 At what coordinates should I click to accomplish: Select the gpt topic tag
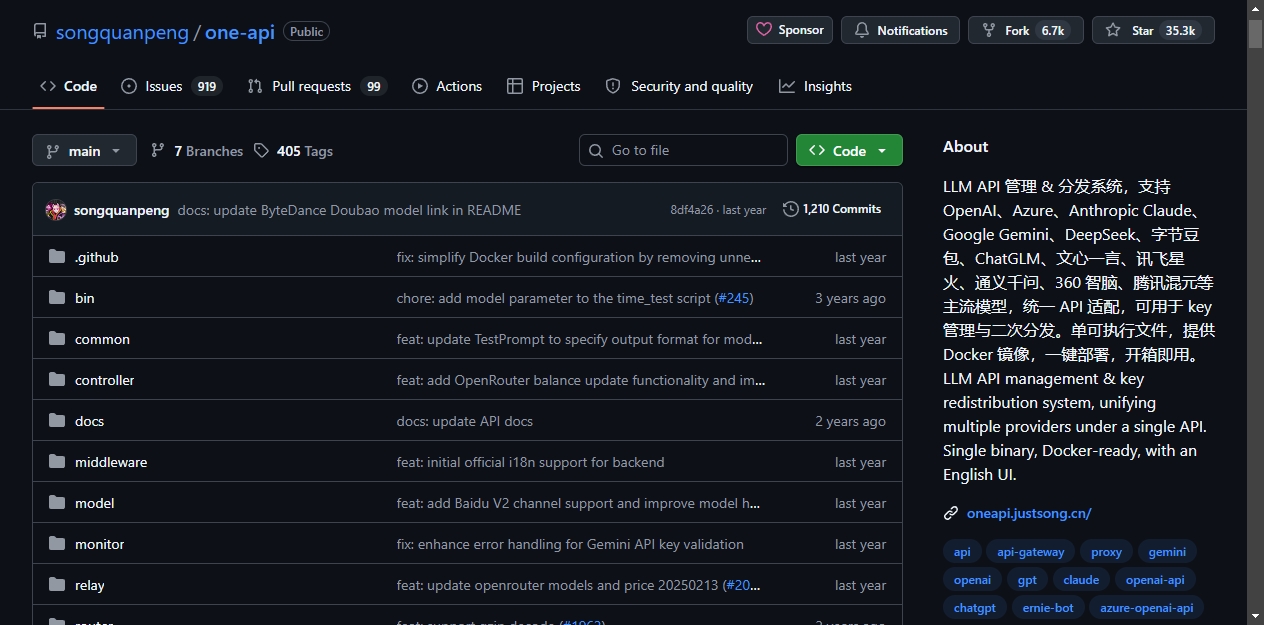[x=1027, y=580]
